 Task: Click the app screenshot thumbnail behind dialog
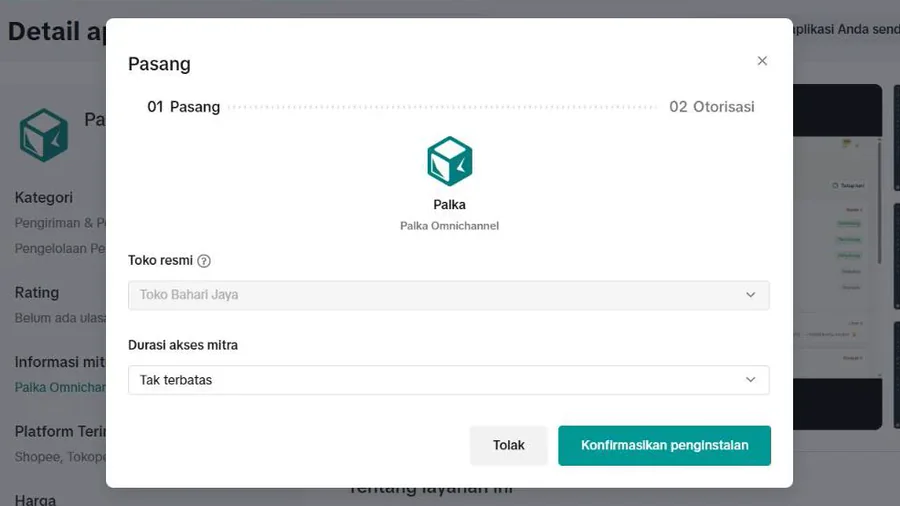point(837,257)
